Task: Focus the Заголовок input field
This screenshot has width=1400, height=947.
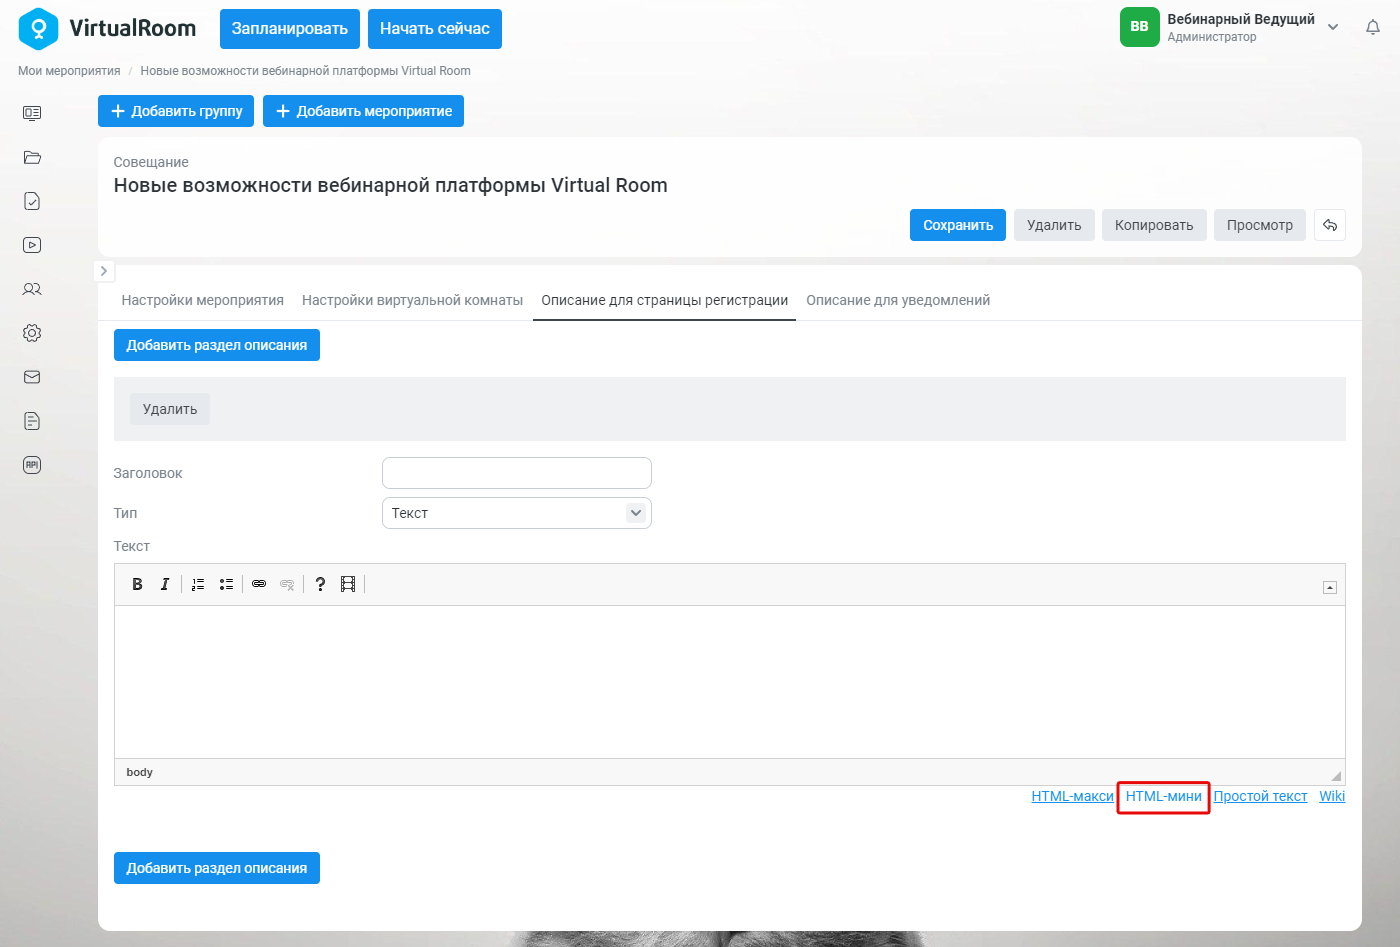Action: (x=517, y=473)
